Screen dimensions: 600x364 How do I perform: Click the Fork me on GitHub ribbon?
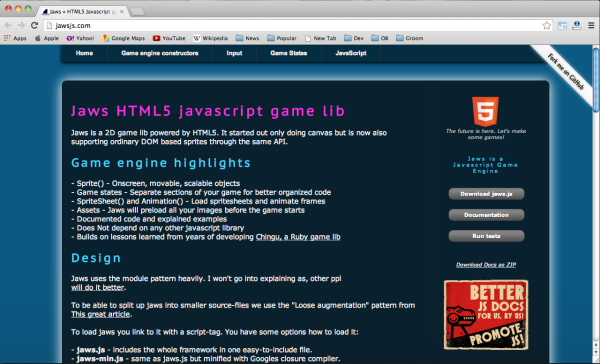pos(566,72)
